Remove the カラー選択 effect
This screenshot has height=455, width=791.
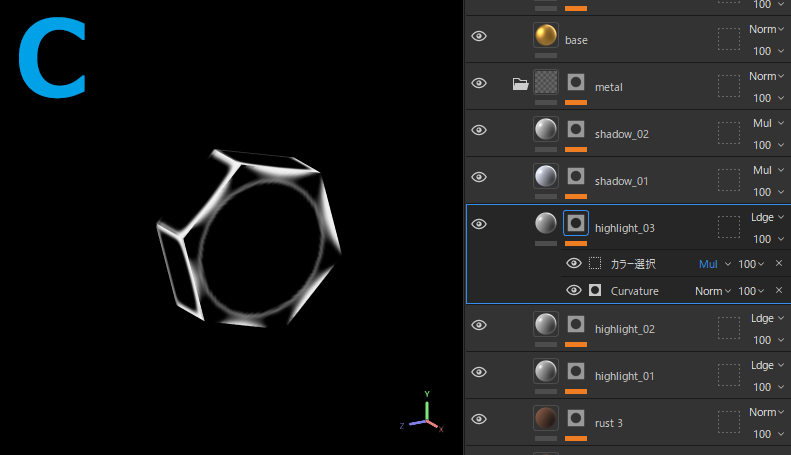779,264
